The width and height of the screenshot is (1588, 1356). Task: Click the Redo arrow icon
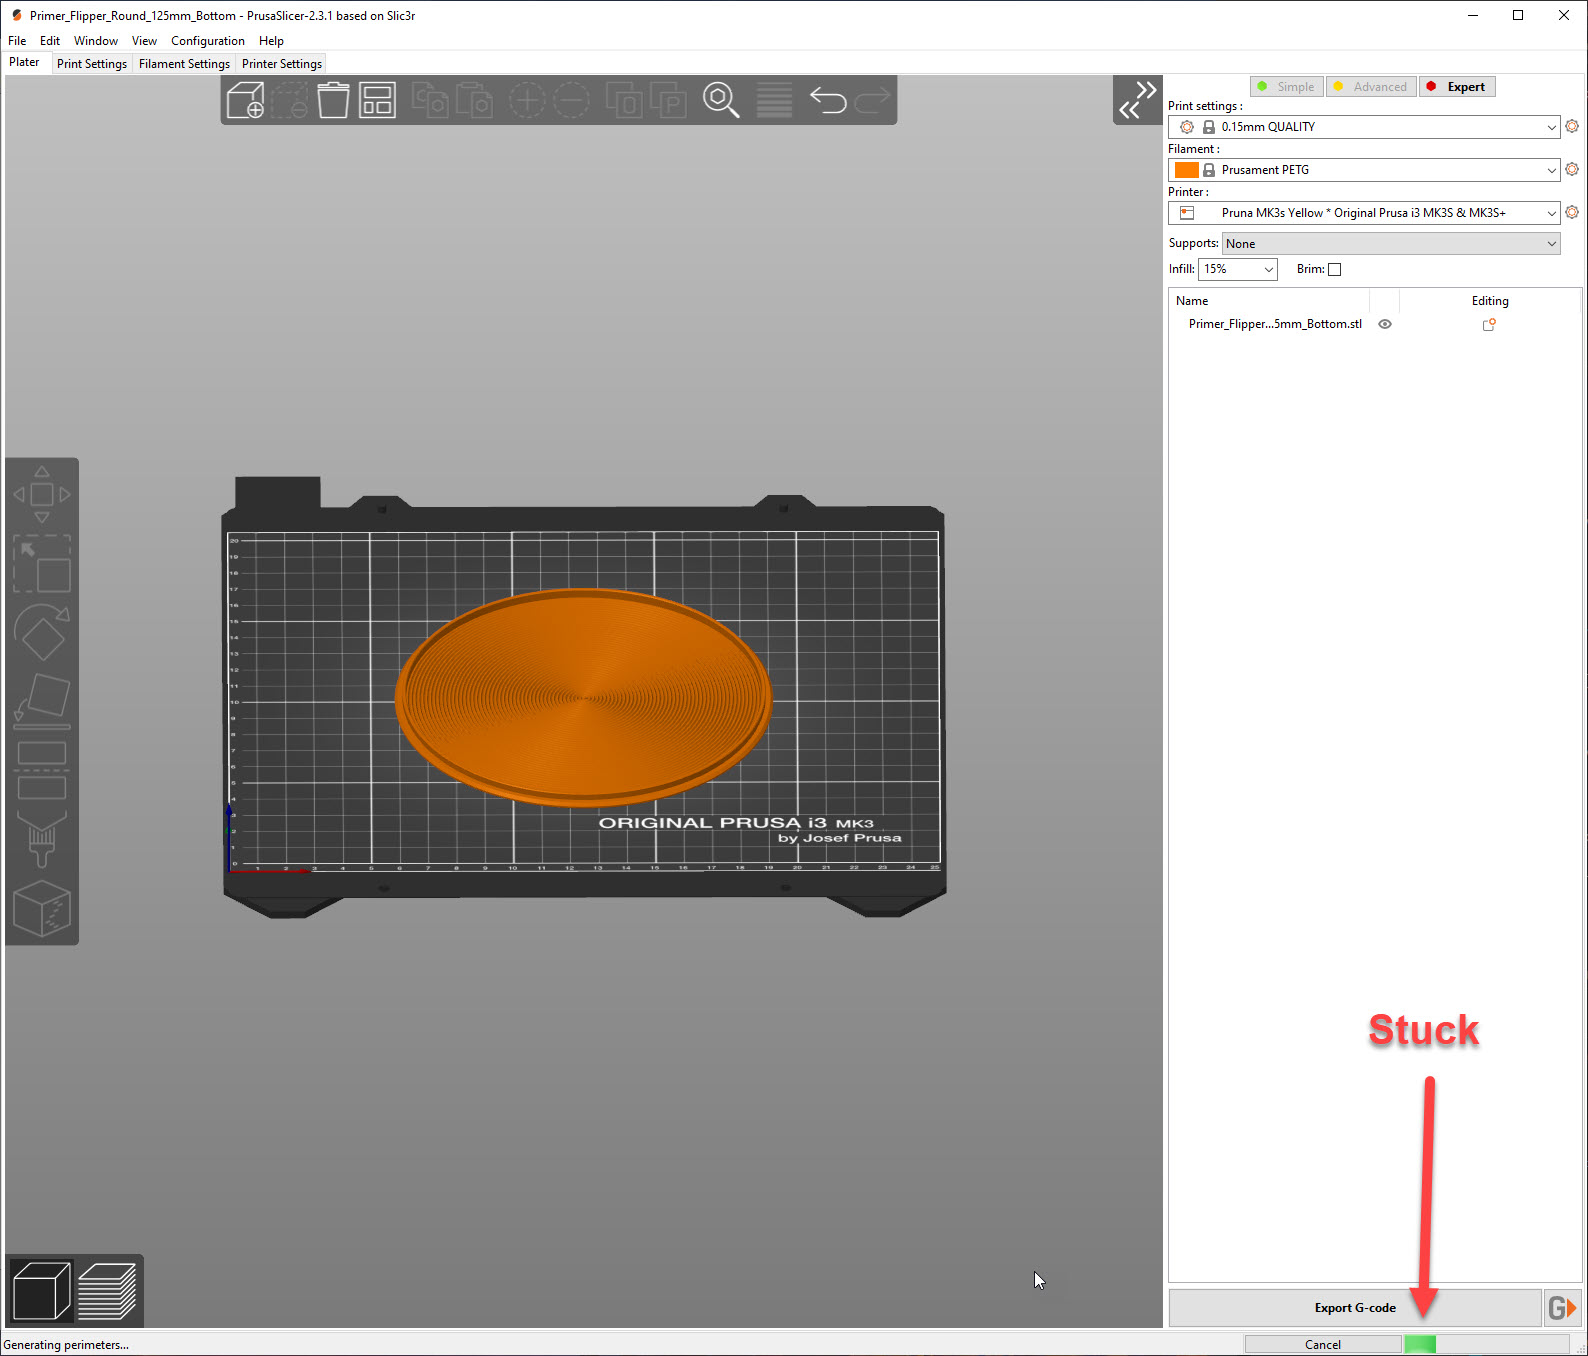pyautogui.click(x=872, y=100)
